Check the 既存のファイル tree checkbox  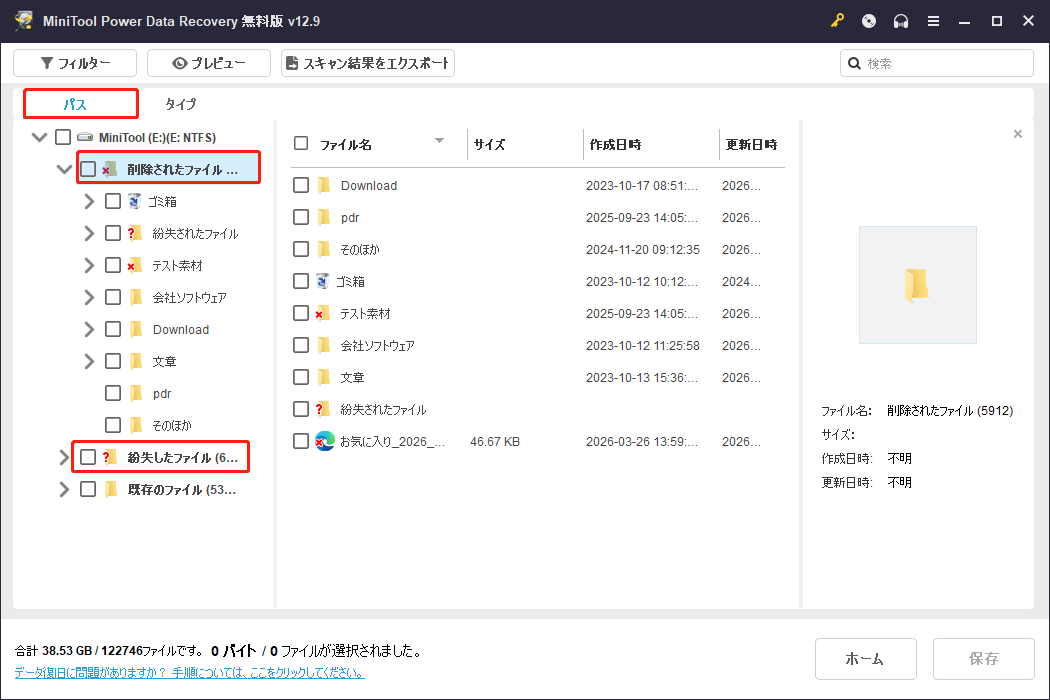click(88, 490)
